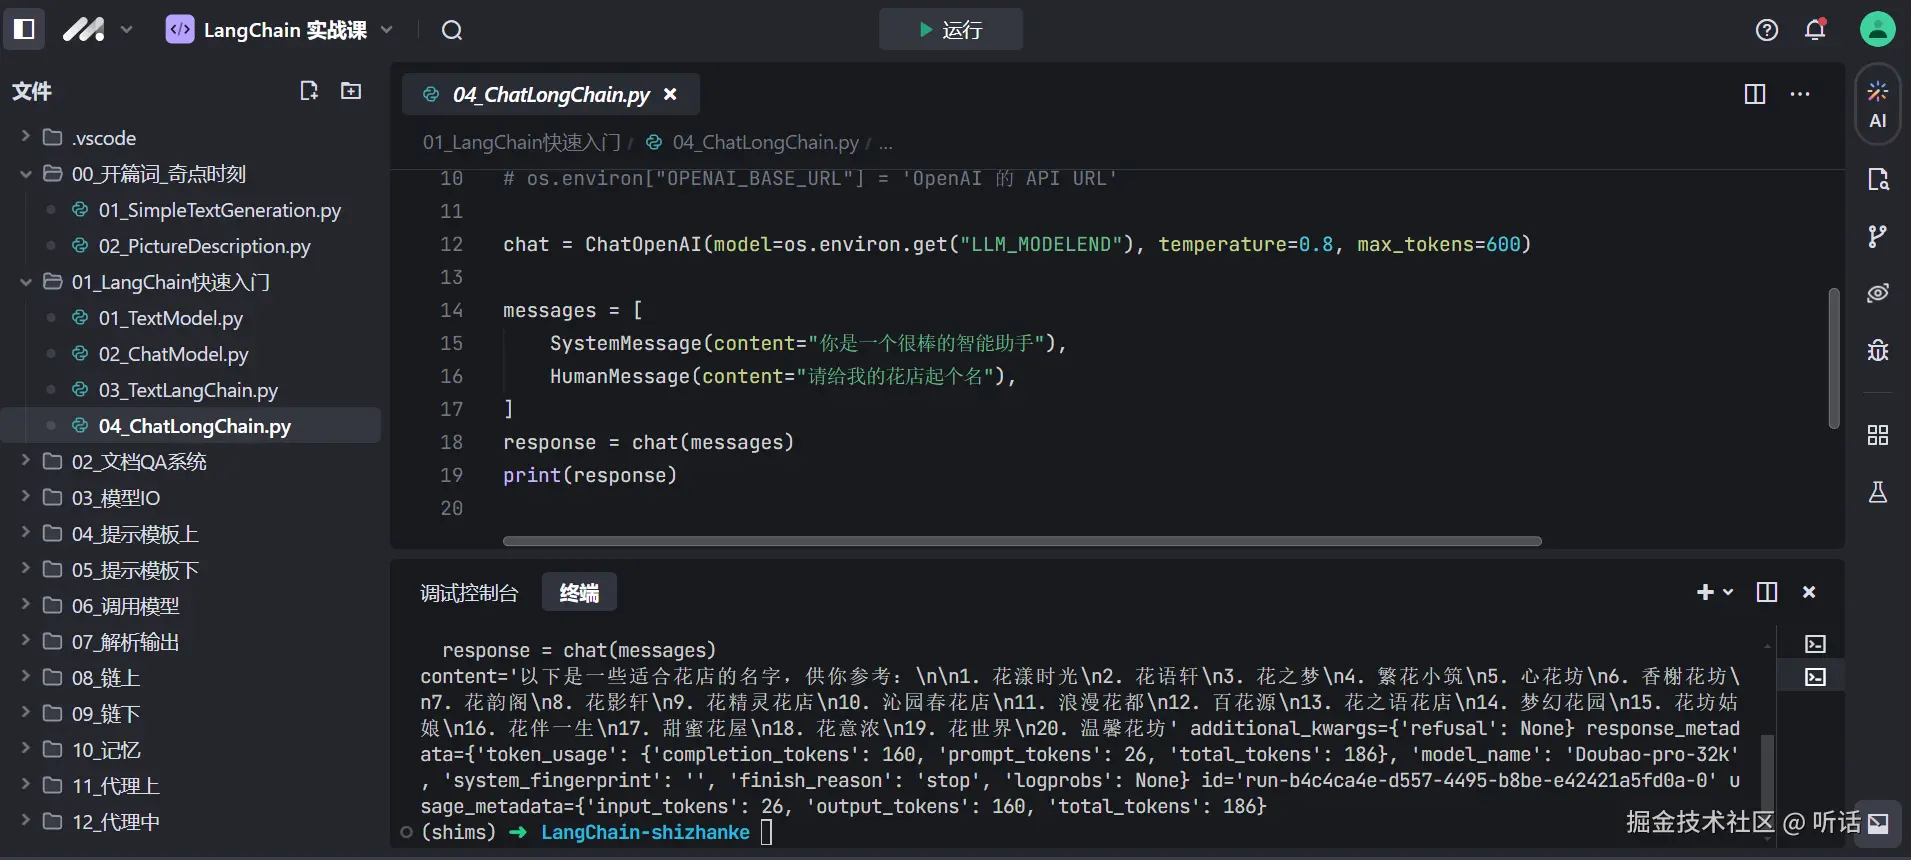The height and width of the screenshot is (860, 1911).
Task: Switch to the 终端 tab
Action: coord(579,592)
